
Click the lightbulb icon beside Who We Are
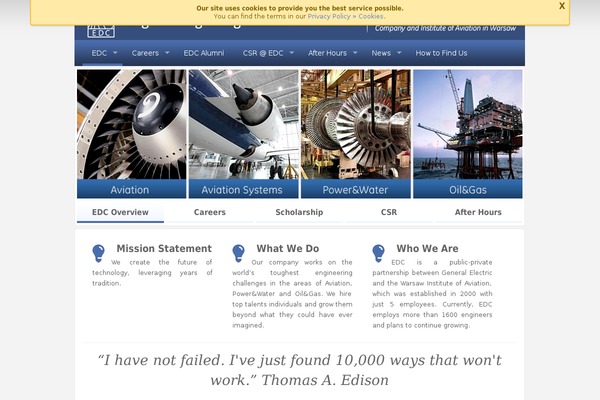point(378,253)
